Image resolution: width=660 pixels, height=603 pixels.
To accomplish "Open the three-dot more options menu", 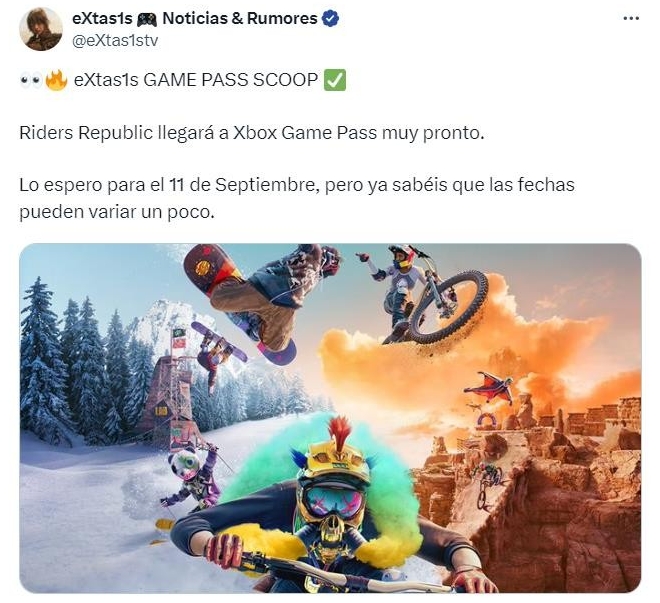I will tap(631, 19).
